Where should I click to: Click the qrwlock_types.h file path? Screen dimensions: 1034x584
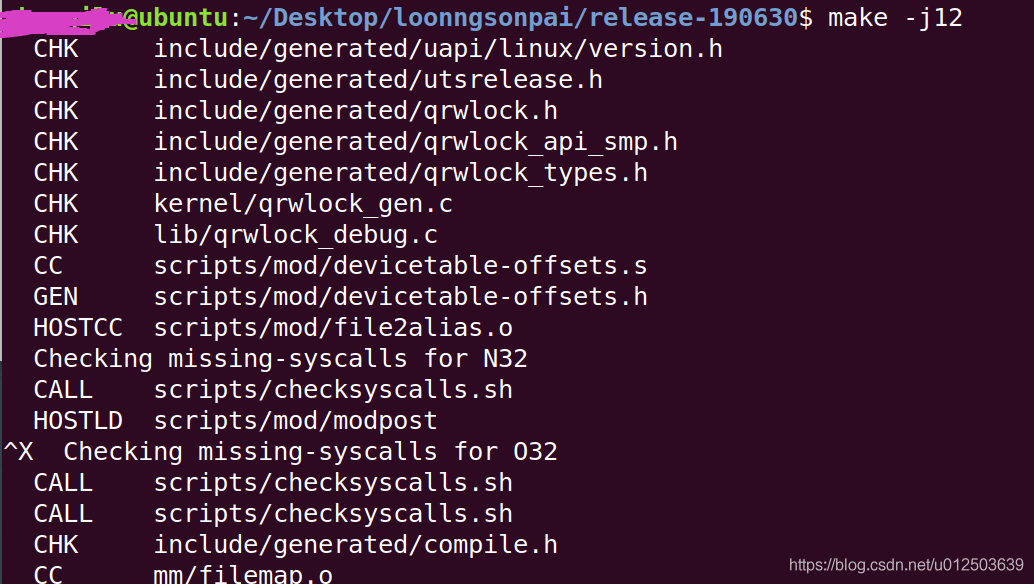(400, 173)
